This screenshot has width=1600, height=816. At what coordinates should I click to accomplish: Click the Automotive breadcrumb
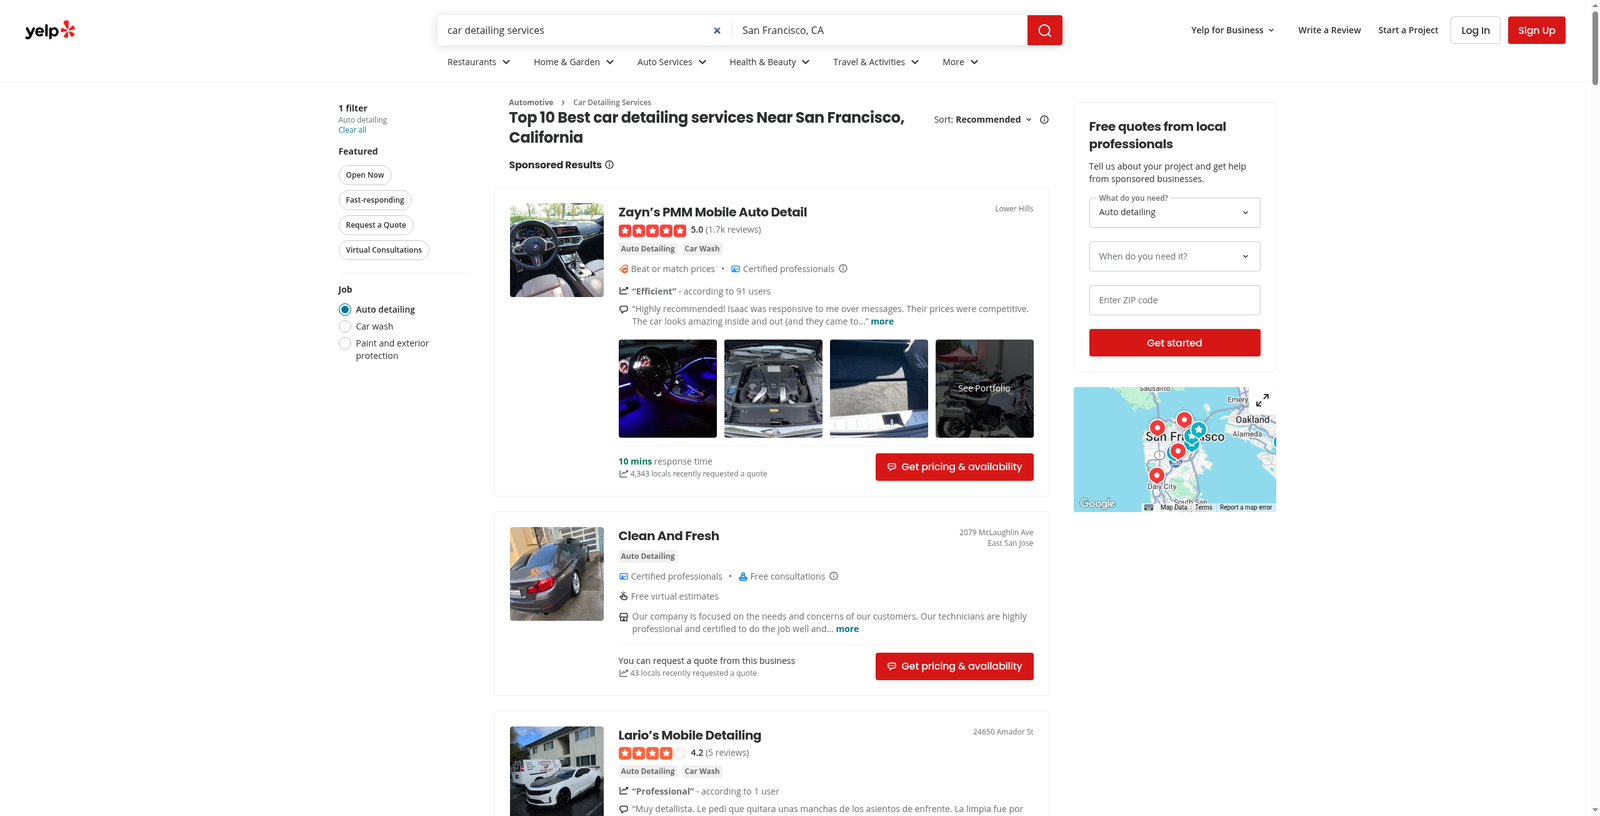(x=531, y=103)
